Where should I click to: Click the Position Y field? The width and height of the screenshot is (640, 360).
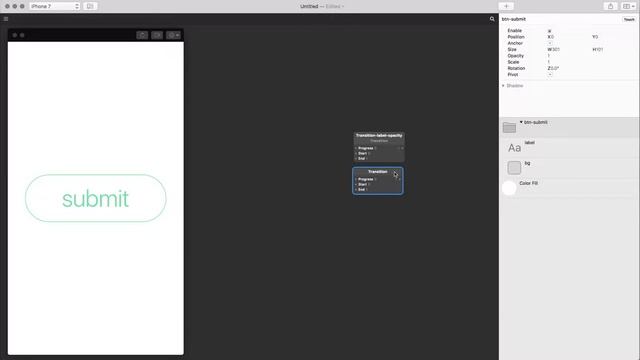pyautogui.click(x=595, y=37)
